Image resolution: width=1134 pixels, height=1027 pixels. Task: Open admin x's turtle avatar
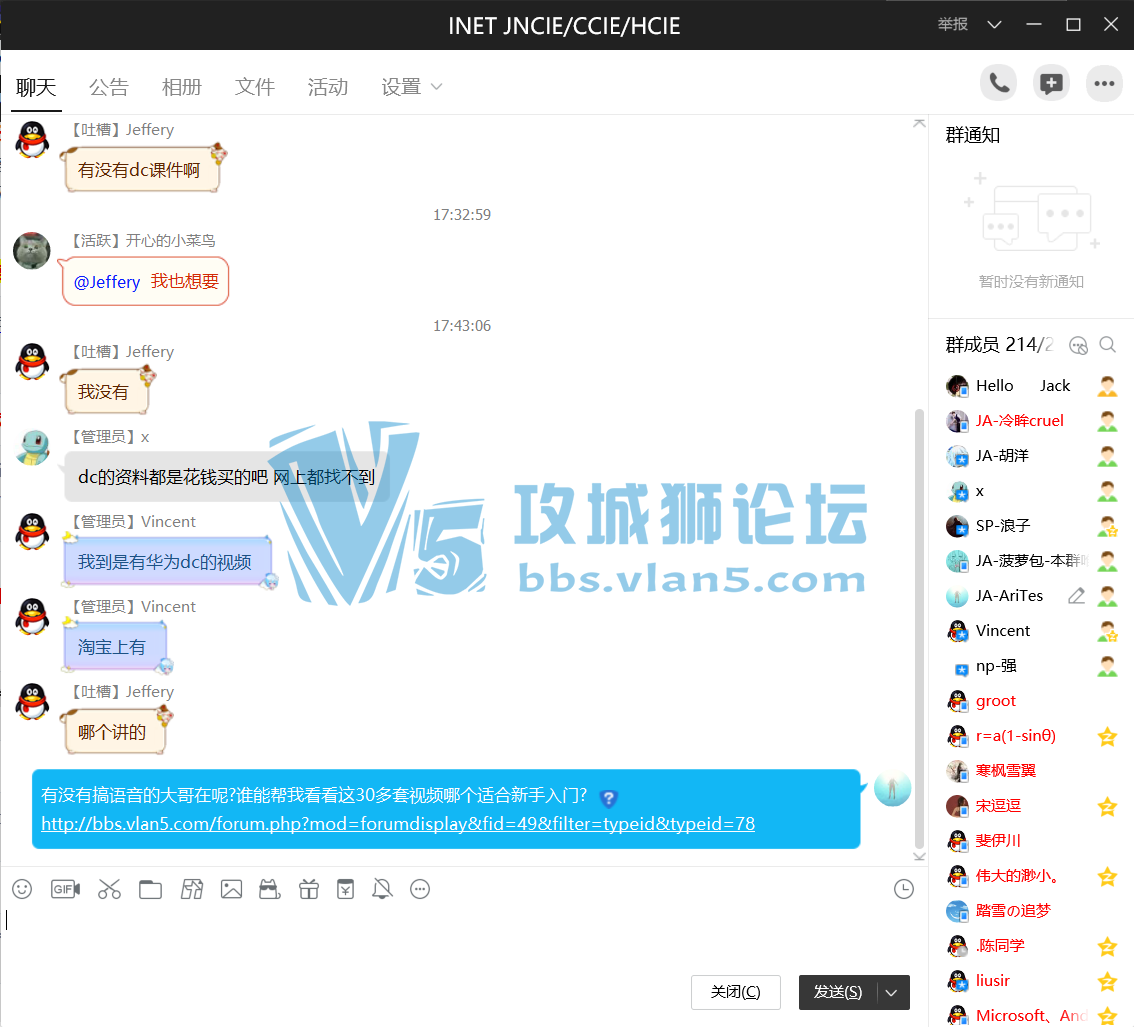pos(33,447)
